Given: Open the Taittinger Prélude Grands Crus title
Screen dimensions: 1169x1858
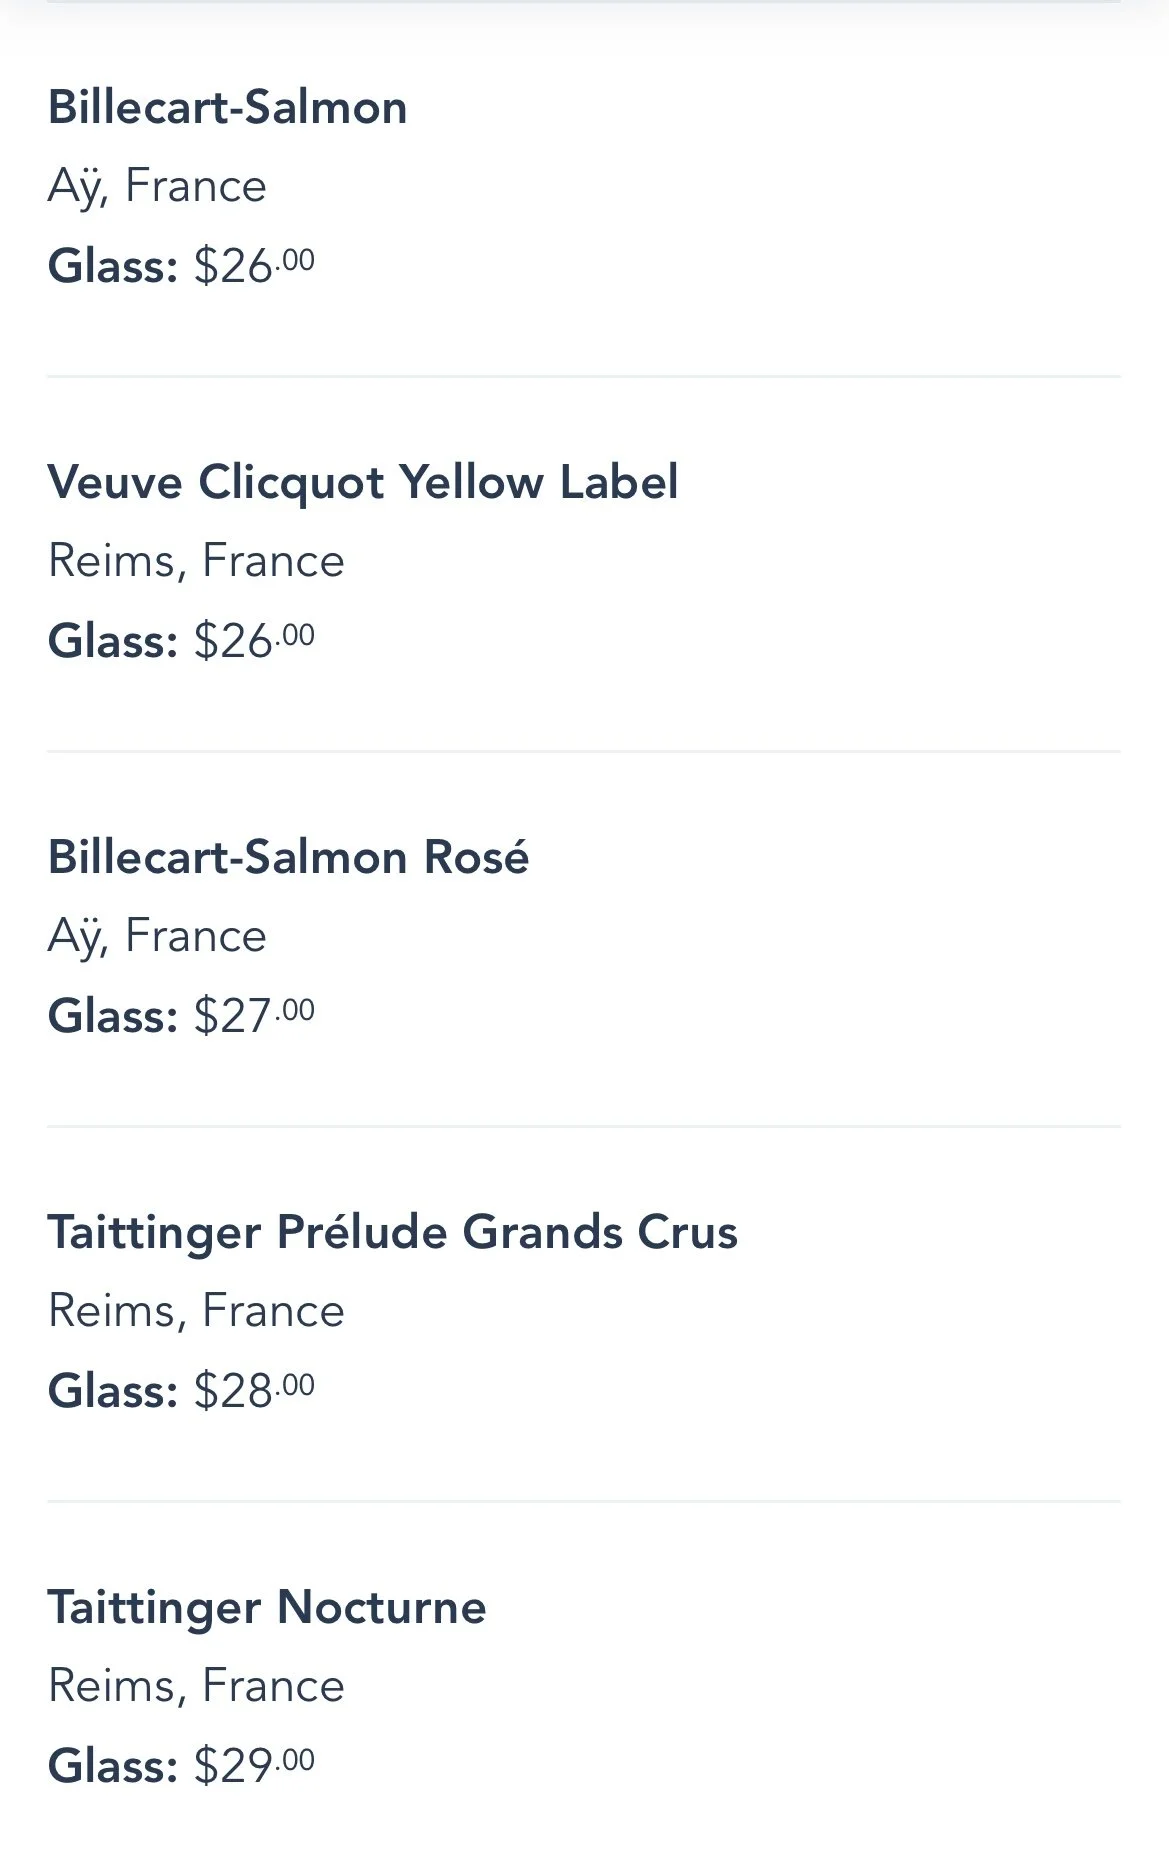Looking at the screenshot, I should coord(392,1232).
